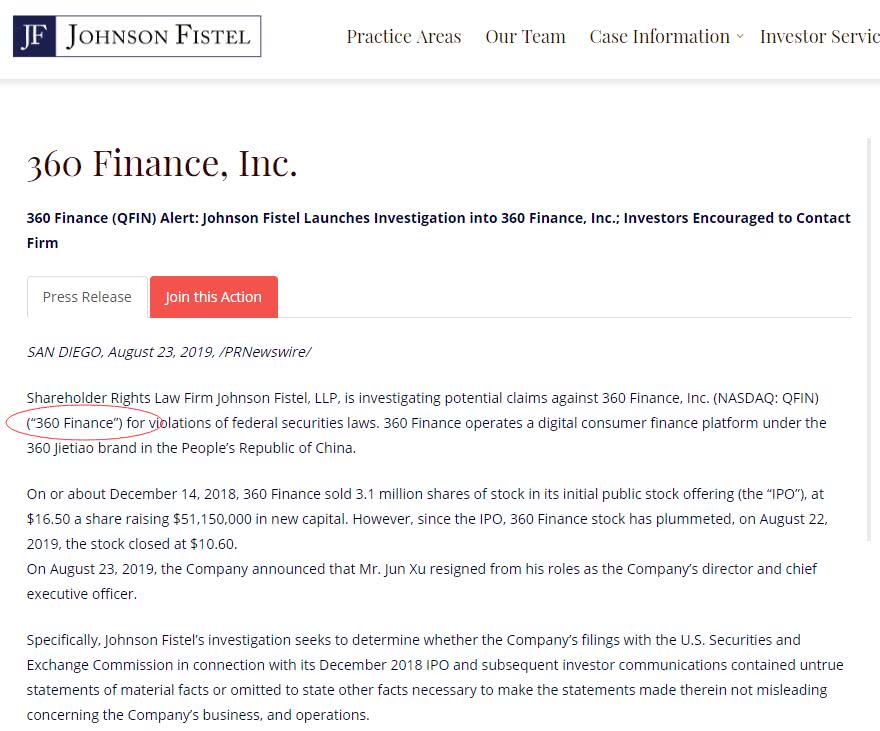Image resolution: width=880 pixels, height=731 pixels.
Task: Expand the Case Information dropdown chevron
Action: point(740,36)
